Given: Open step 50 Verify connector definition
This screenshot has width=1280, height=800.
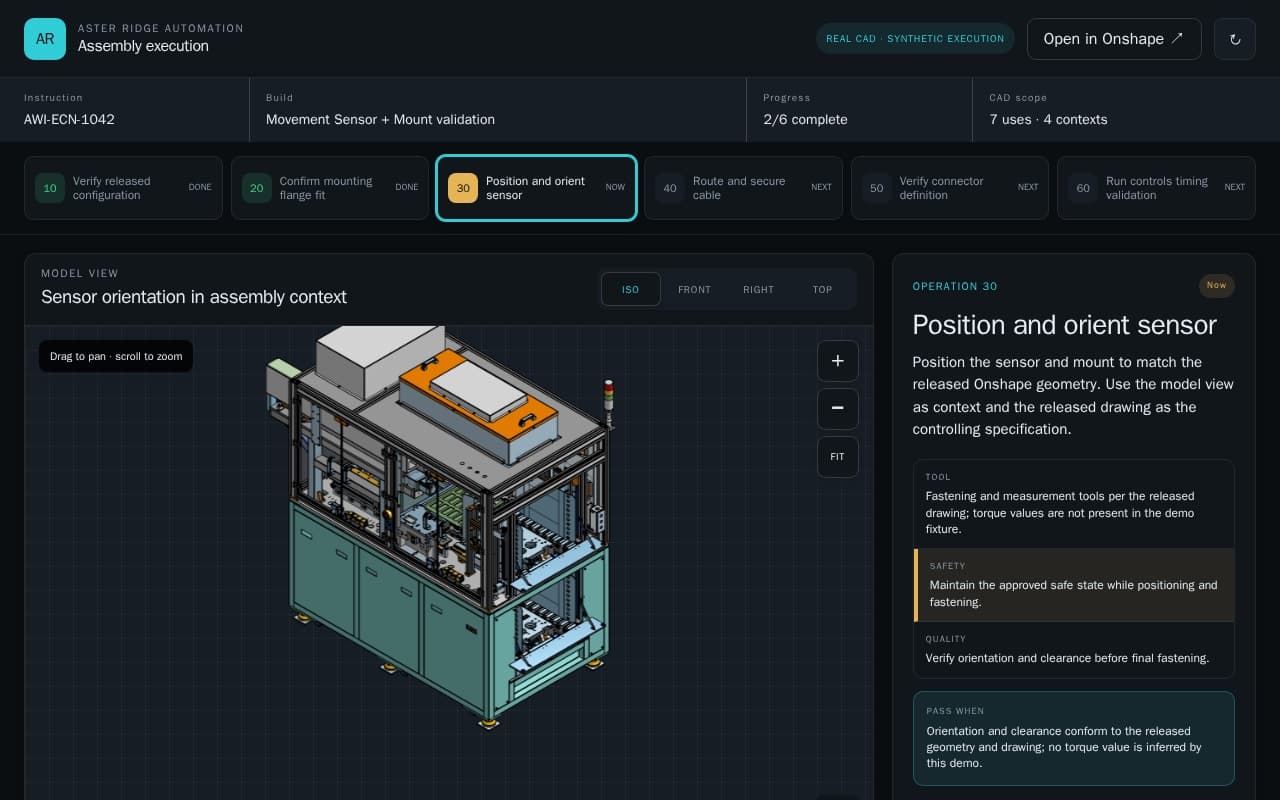Looking at the screenshot, I should pyautogui.click(x=950, y=188).
